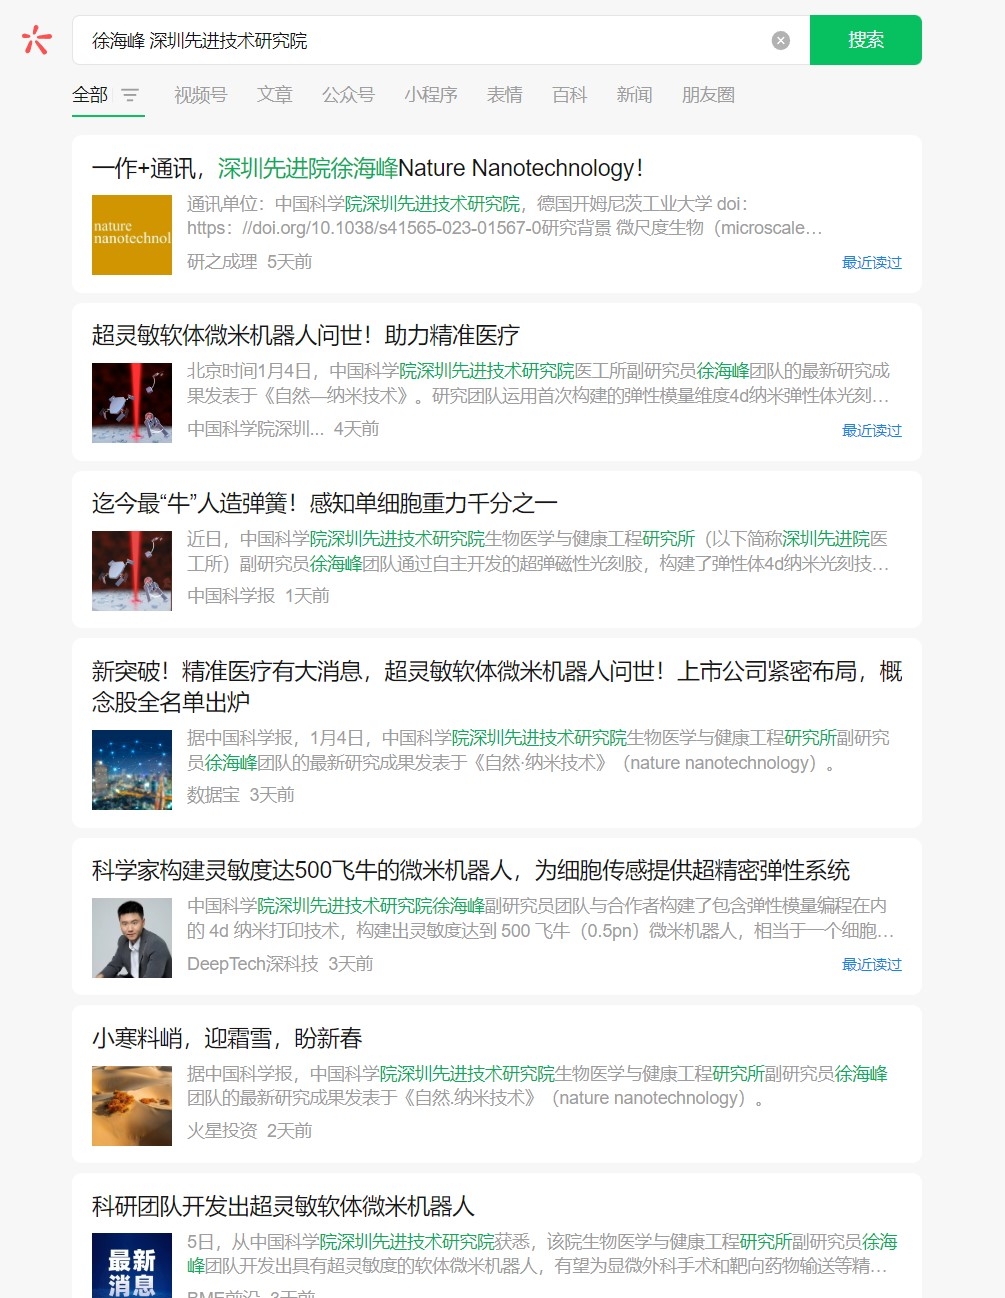Switch to the 公众号 tab
This screenshot has height=1298, width=1005.
tap(348, 95)
